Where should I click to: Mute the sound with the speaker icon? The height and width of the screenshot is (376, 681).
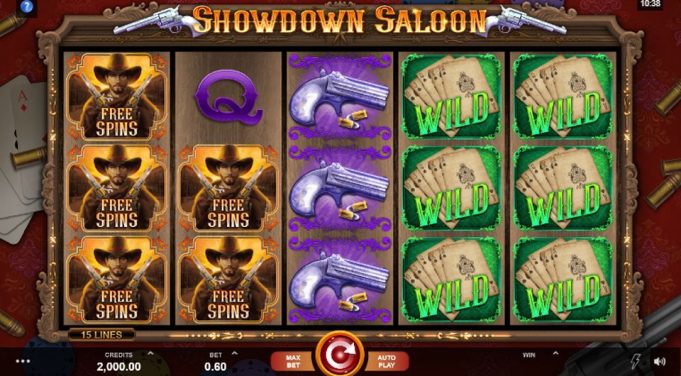[660, 361]
